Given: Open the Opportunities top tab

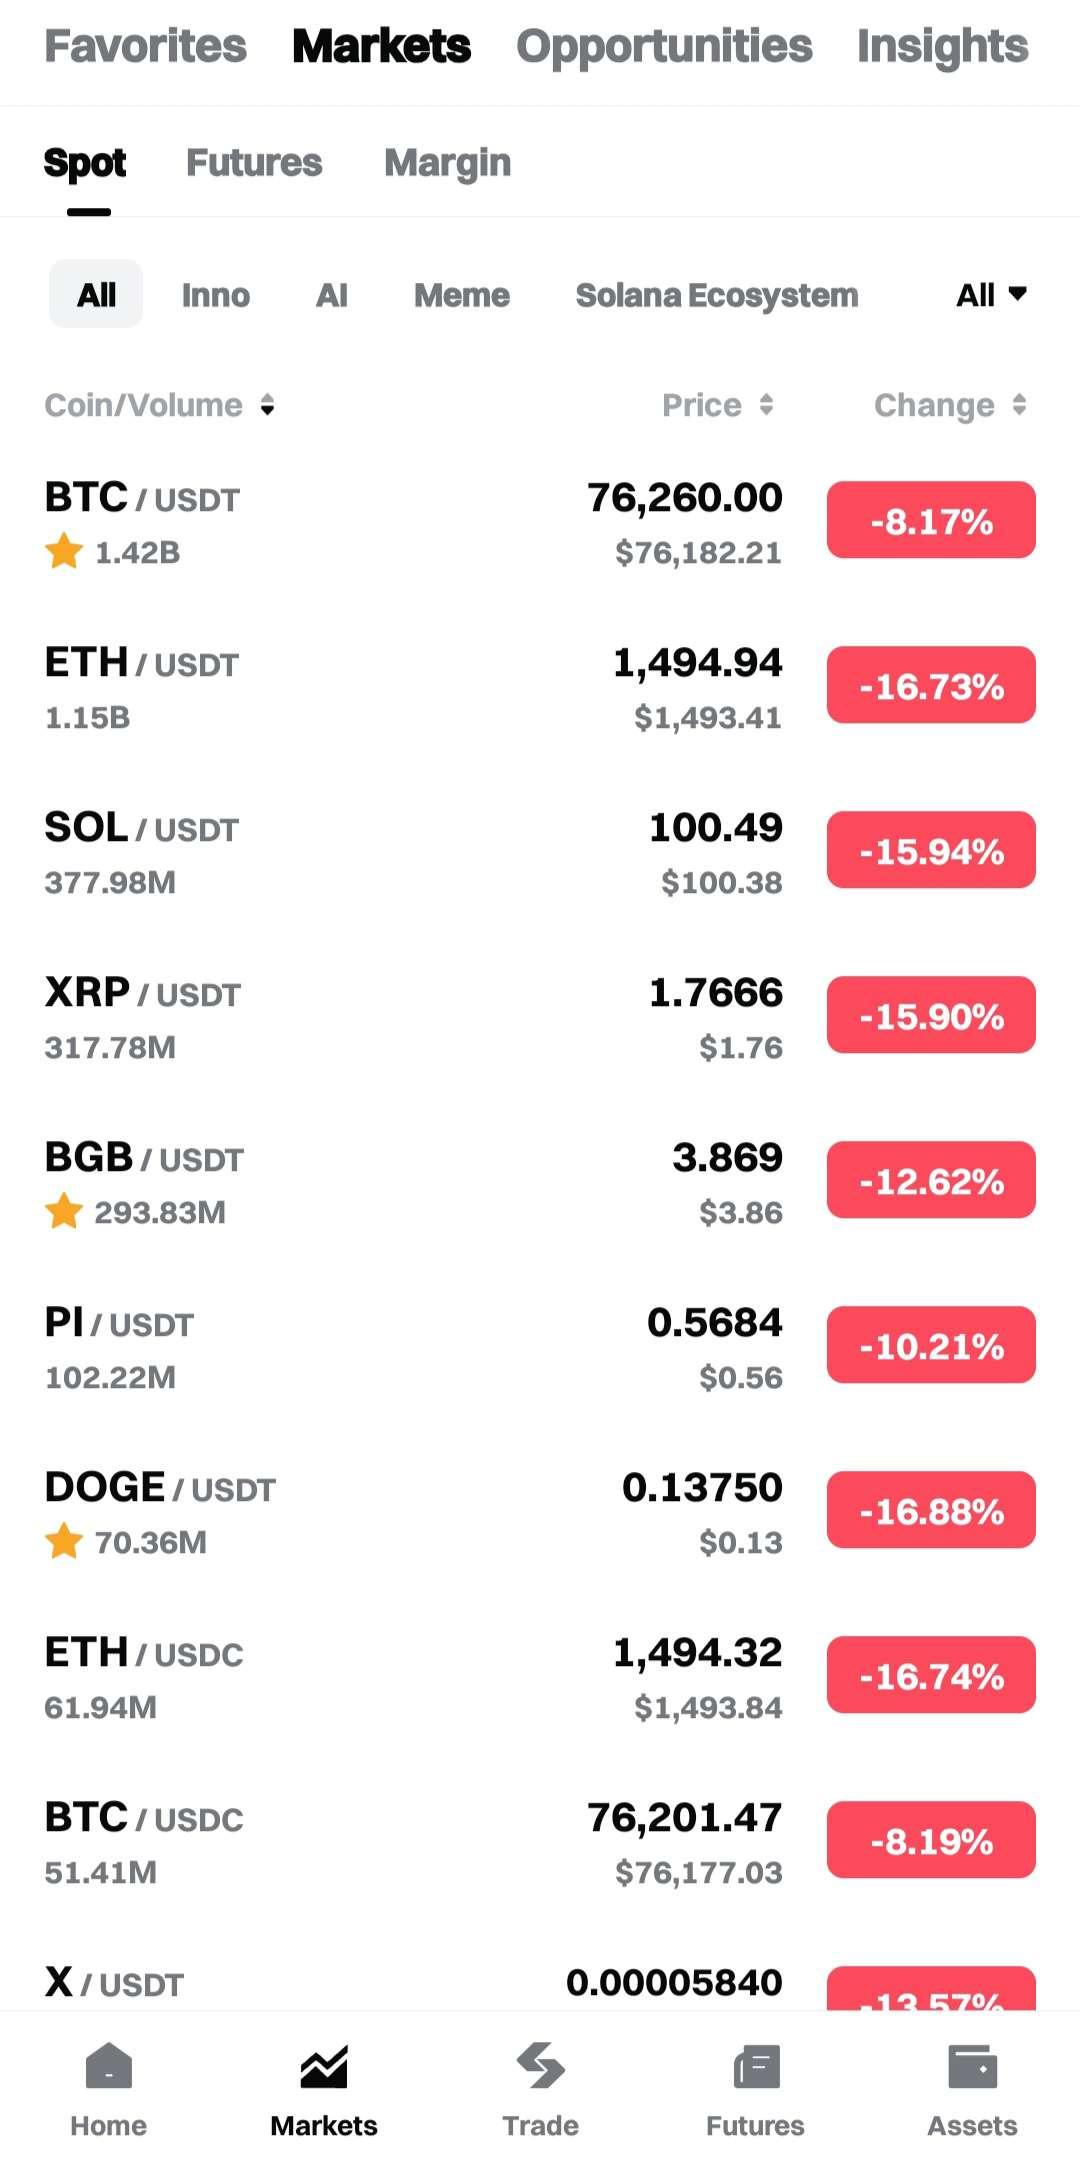Looking at the screenshot, I should pos(664,46).
